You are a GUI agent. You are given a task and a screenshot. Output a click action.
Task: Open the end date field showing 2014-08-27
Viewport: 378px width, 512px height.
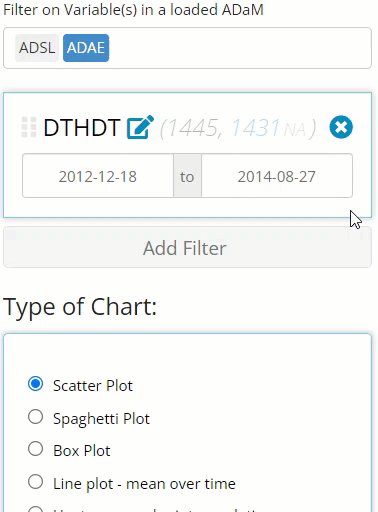point(277,176)
